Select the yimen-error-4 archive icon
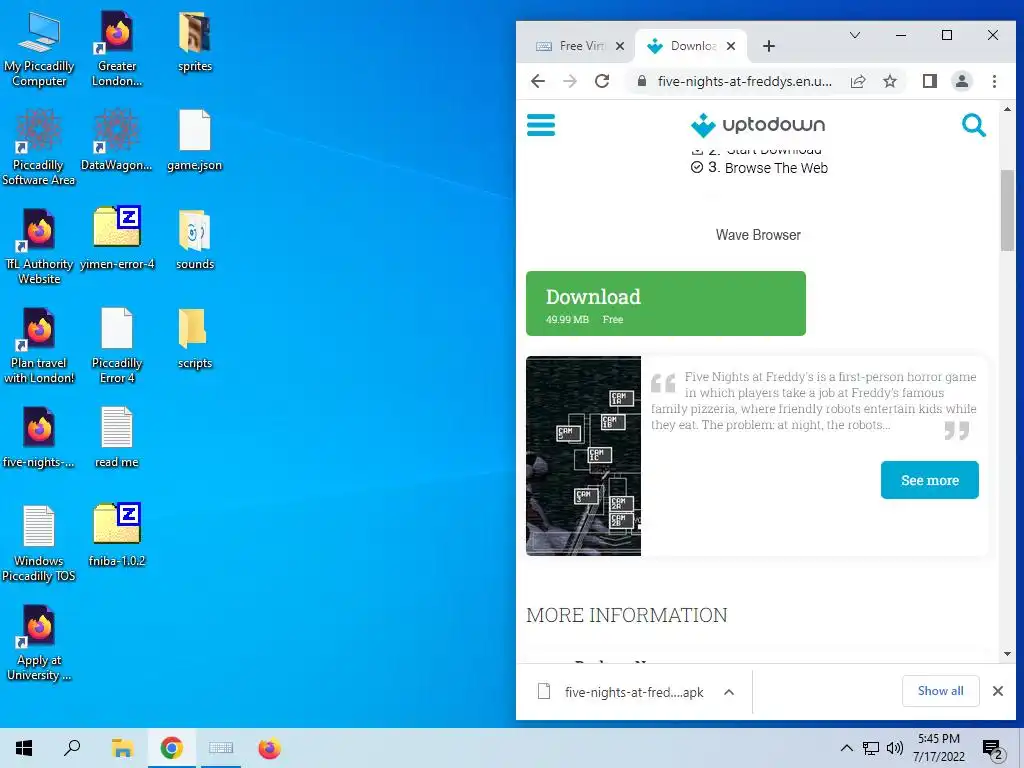1024x768 pixels. click(x=117, y=239)
